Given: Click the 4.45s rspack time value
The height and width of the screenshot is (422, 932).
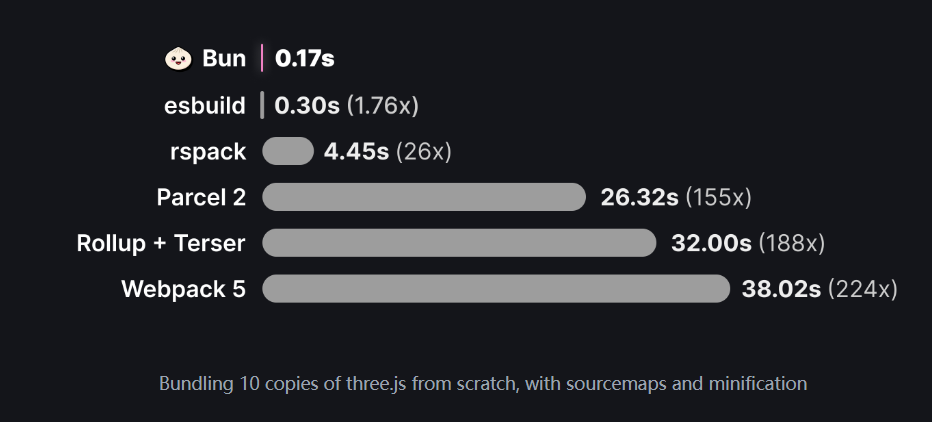Looking at the screenshot, I should 356,152.
